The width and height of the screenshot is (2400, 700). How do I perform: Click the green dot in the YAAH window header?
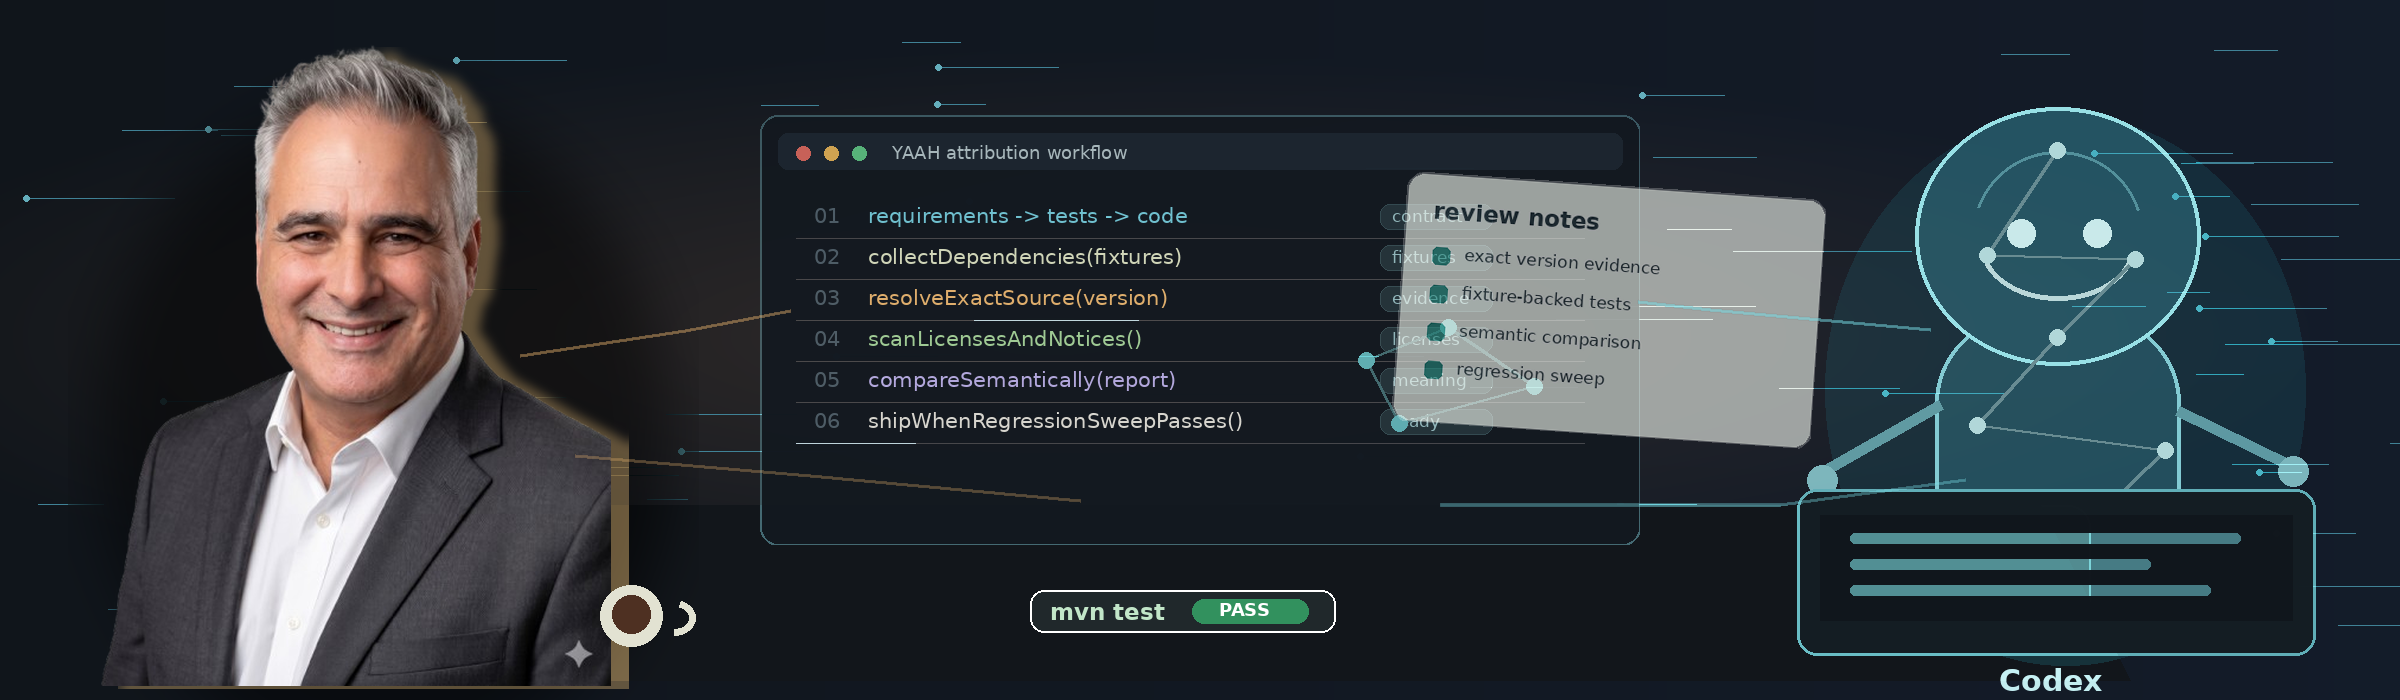pos(859,153)
